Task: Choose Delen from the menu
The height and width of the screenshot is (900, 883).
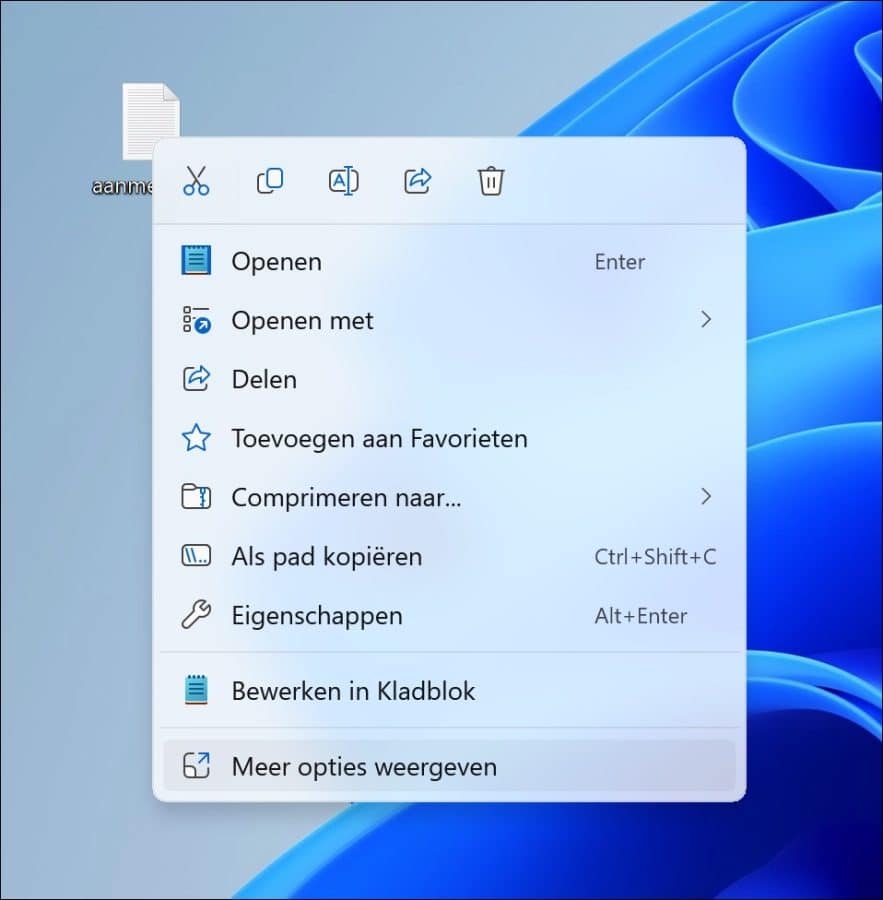Action: (263, 379)
